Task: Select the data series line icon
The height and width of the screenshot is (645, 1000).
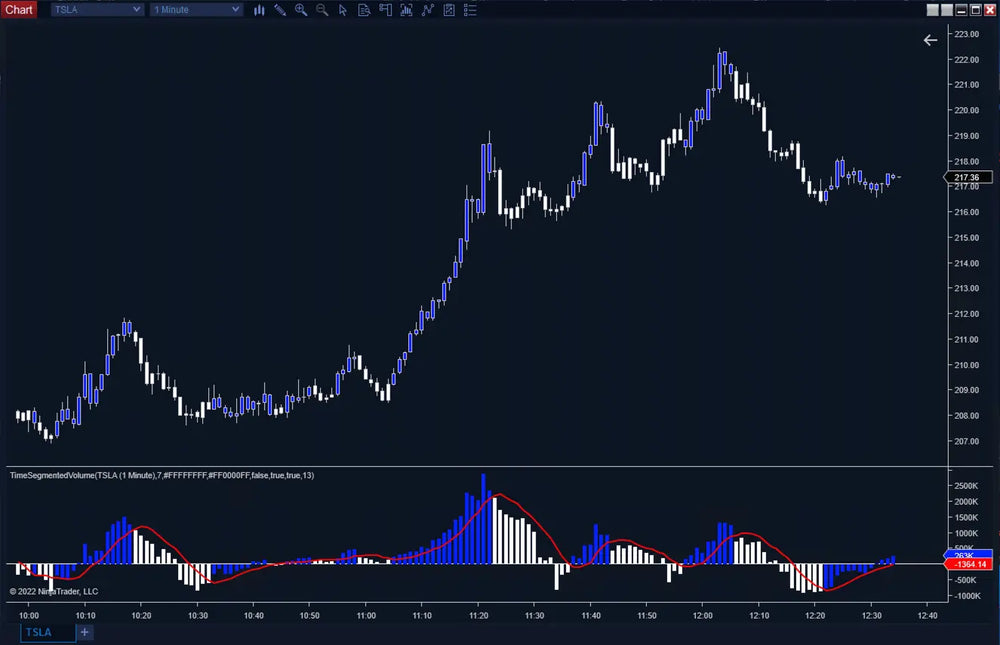Action: [x=427, y=10]
